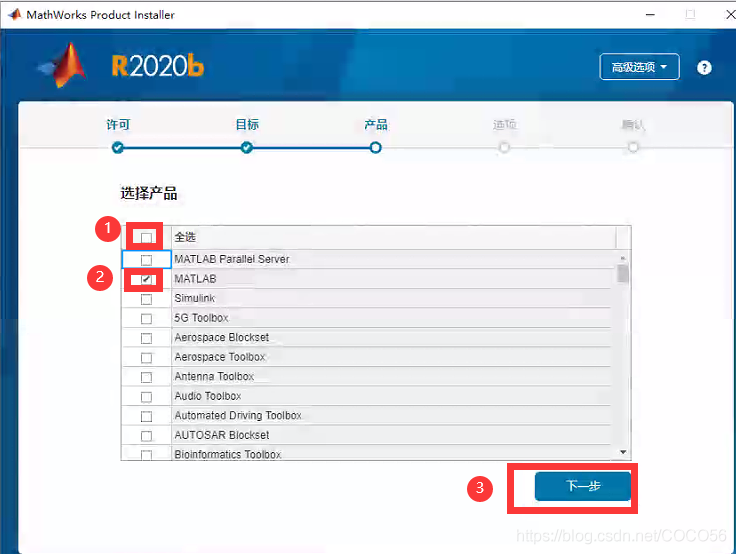Image resolution: width=736 pixels, height=554 pixels.
Task: Select the Antenna Toolbox product name
Action: coord(214,377)
